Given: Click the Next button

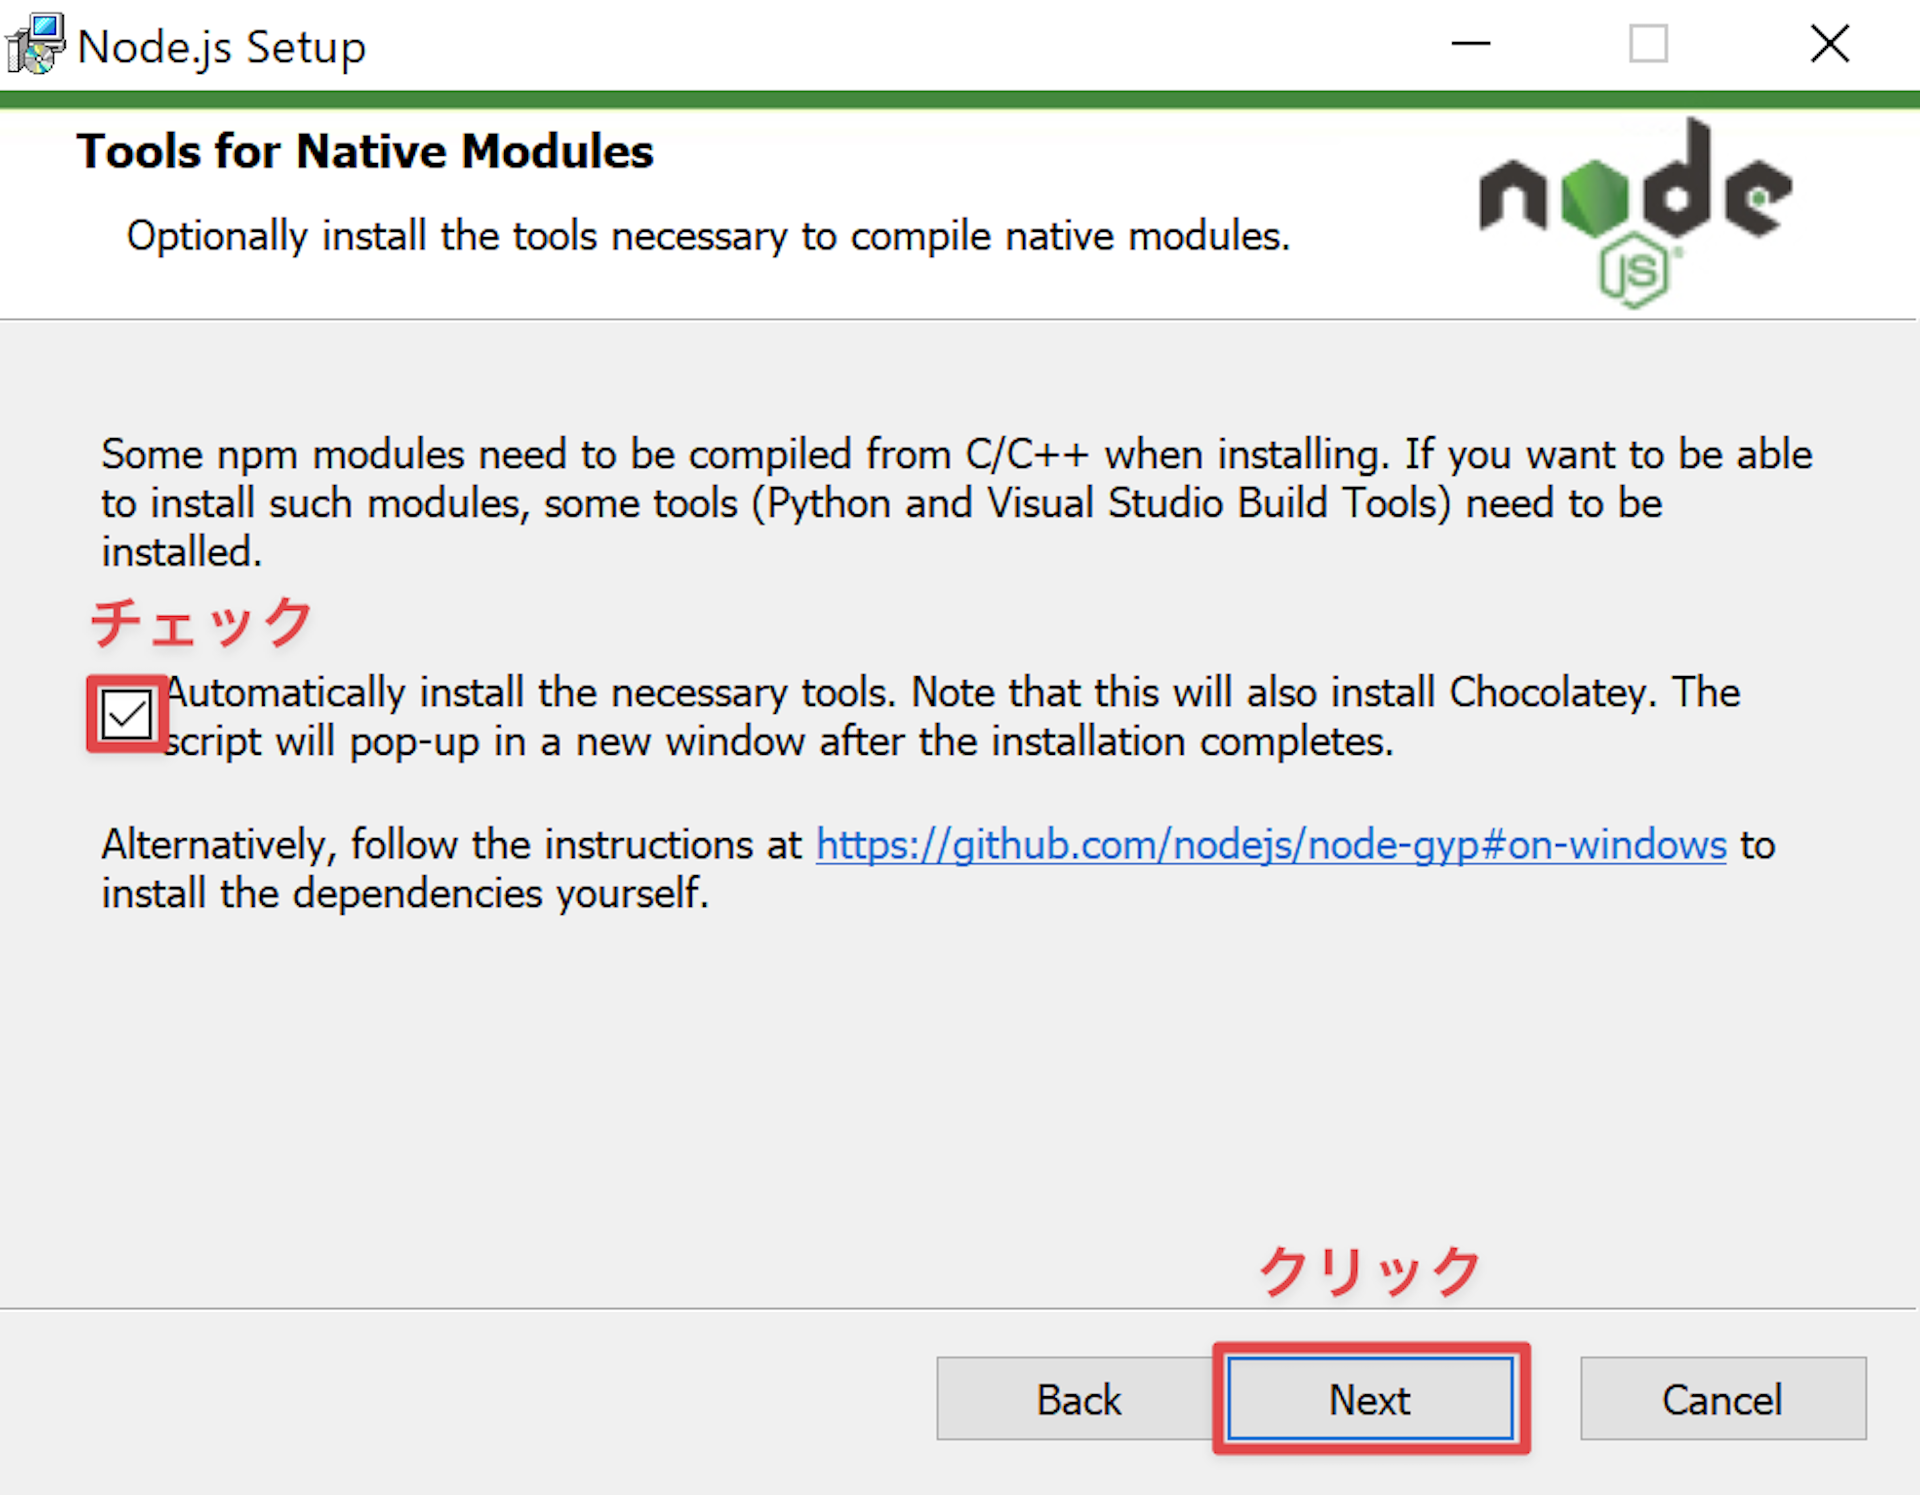Looking at the screenshot, I should point(1370,1398).
